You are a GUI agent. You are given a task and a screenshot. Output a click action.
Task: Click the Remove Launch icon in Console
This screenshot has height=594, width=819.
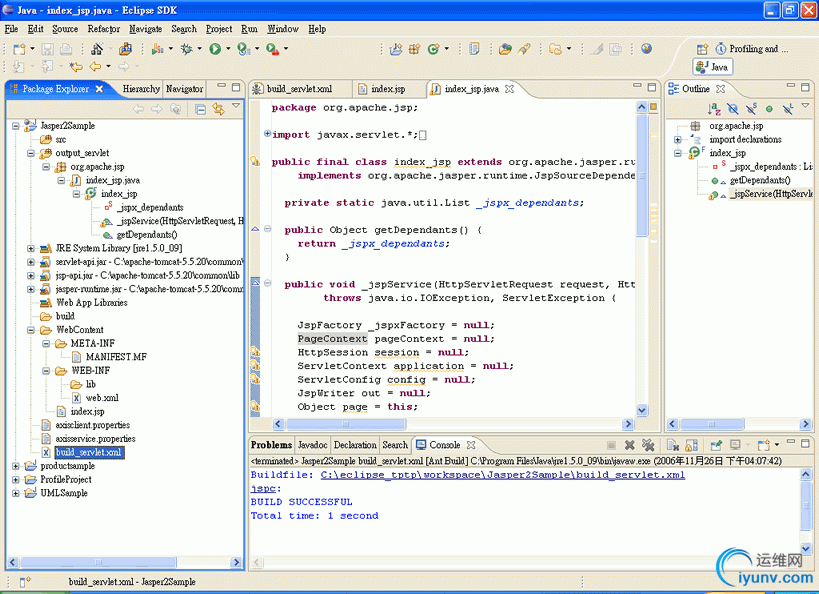tap(630, 445)
